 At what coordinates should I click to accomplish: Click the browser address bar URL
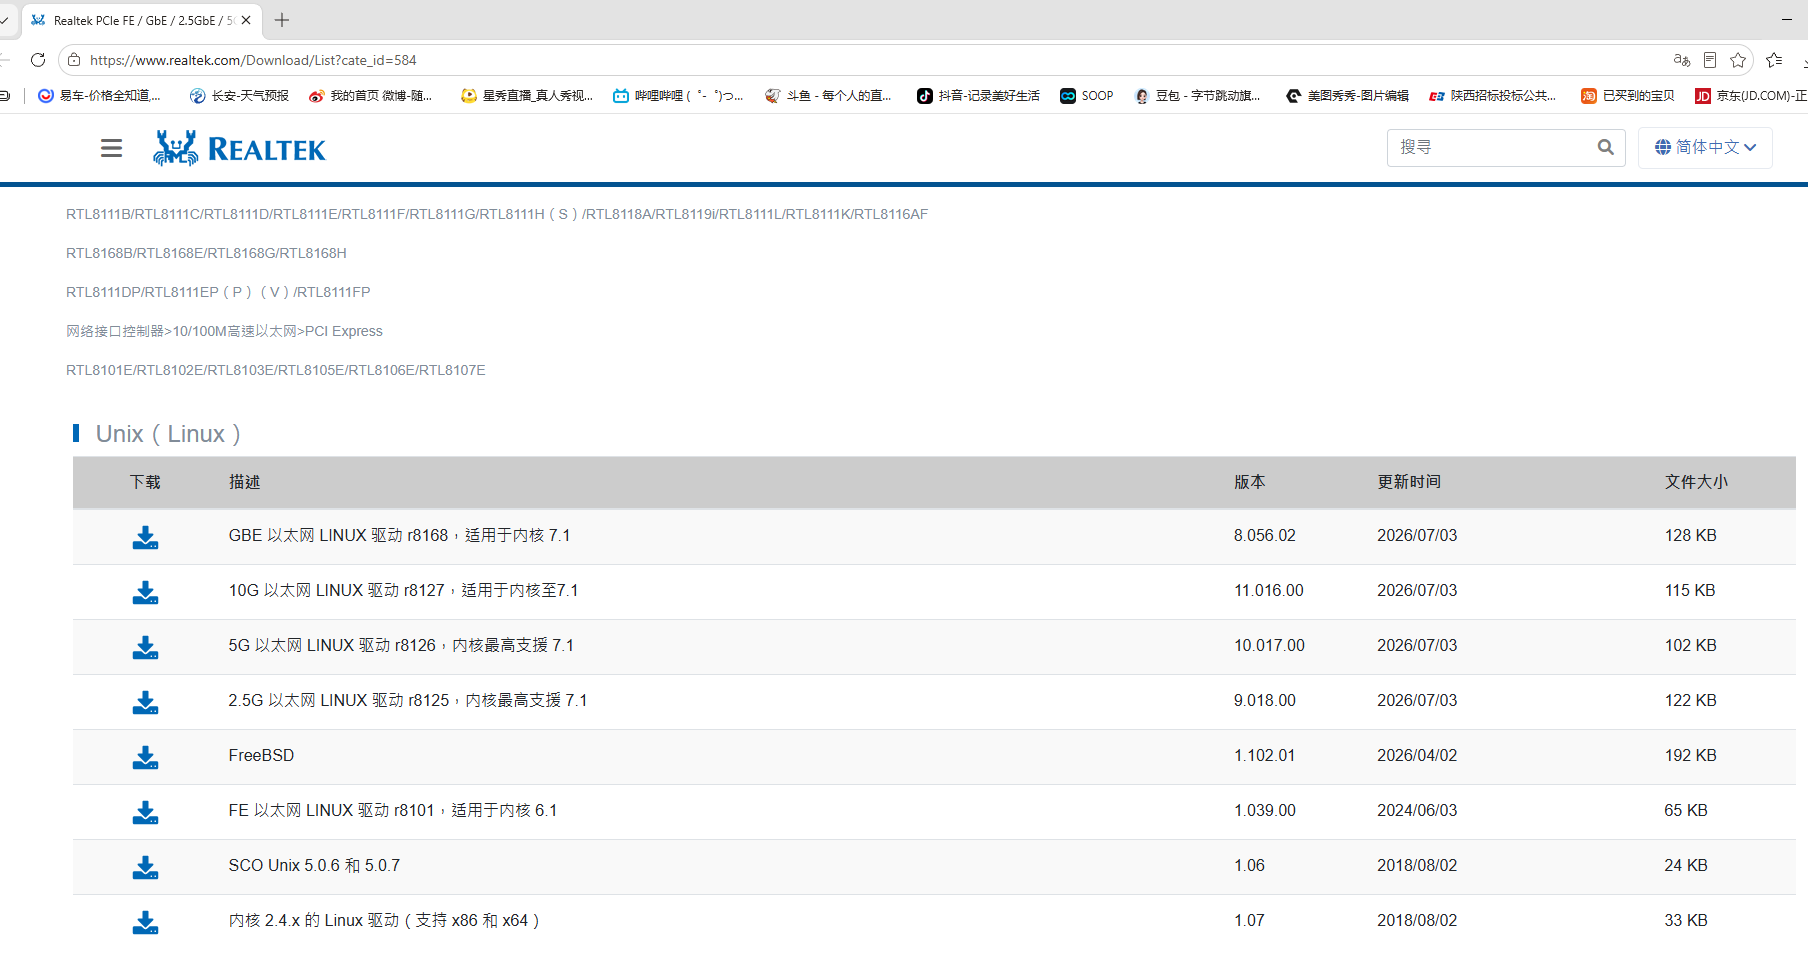click(253, 60)
